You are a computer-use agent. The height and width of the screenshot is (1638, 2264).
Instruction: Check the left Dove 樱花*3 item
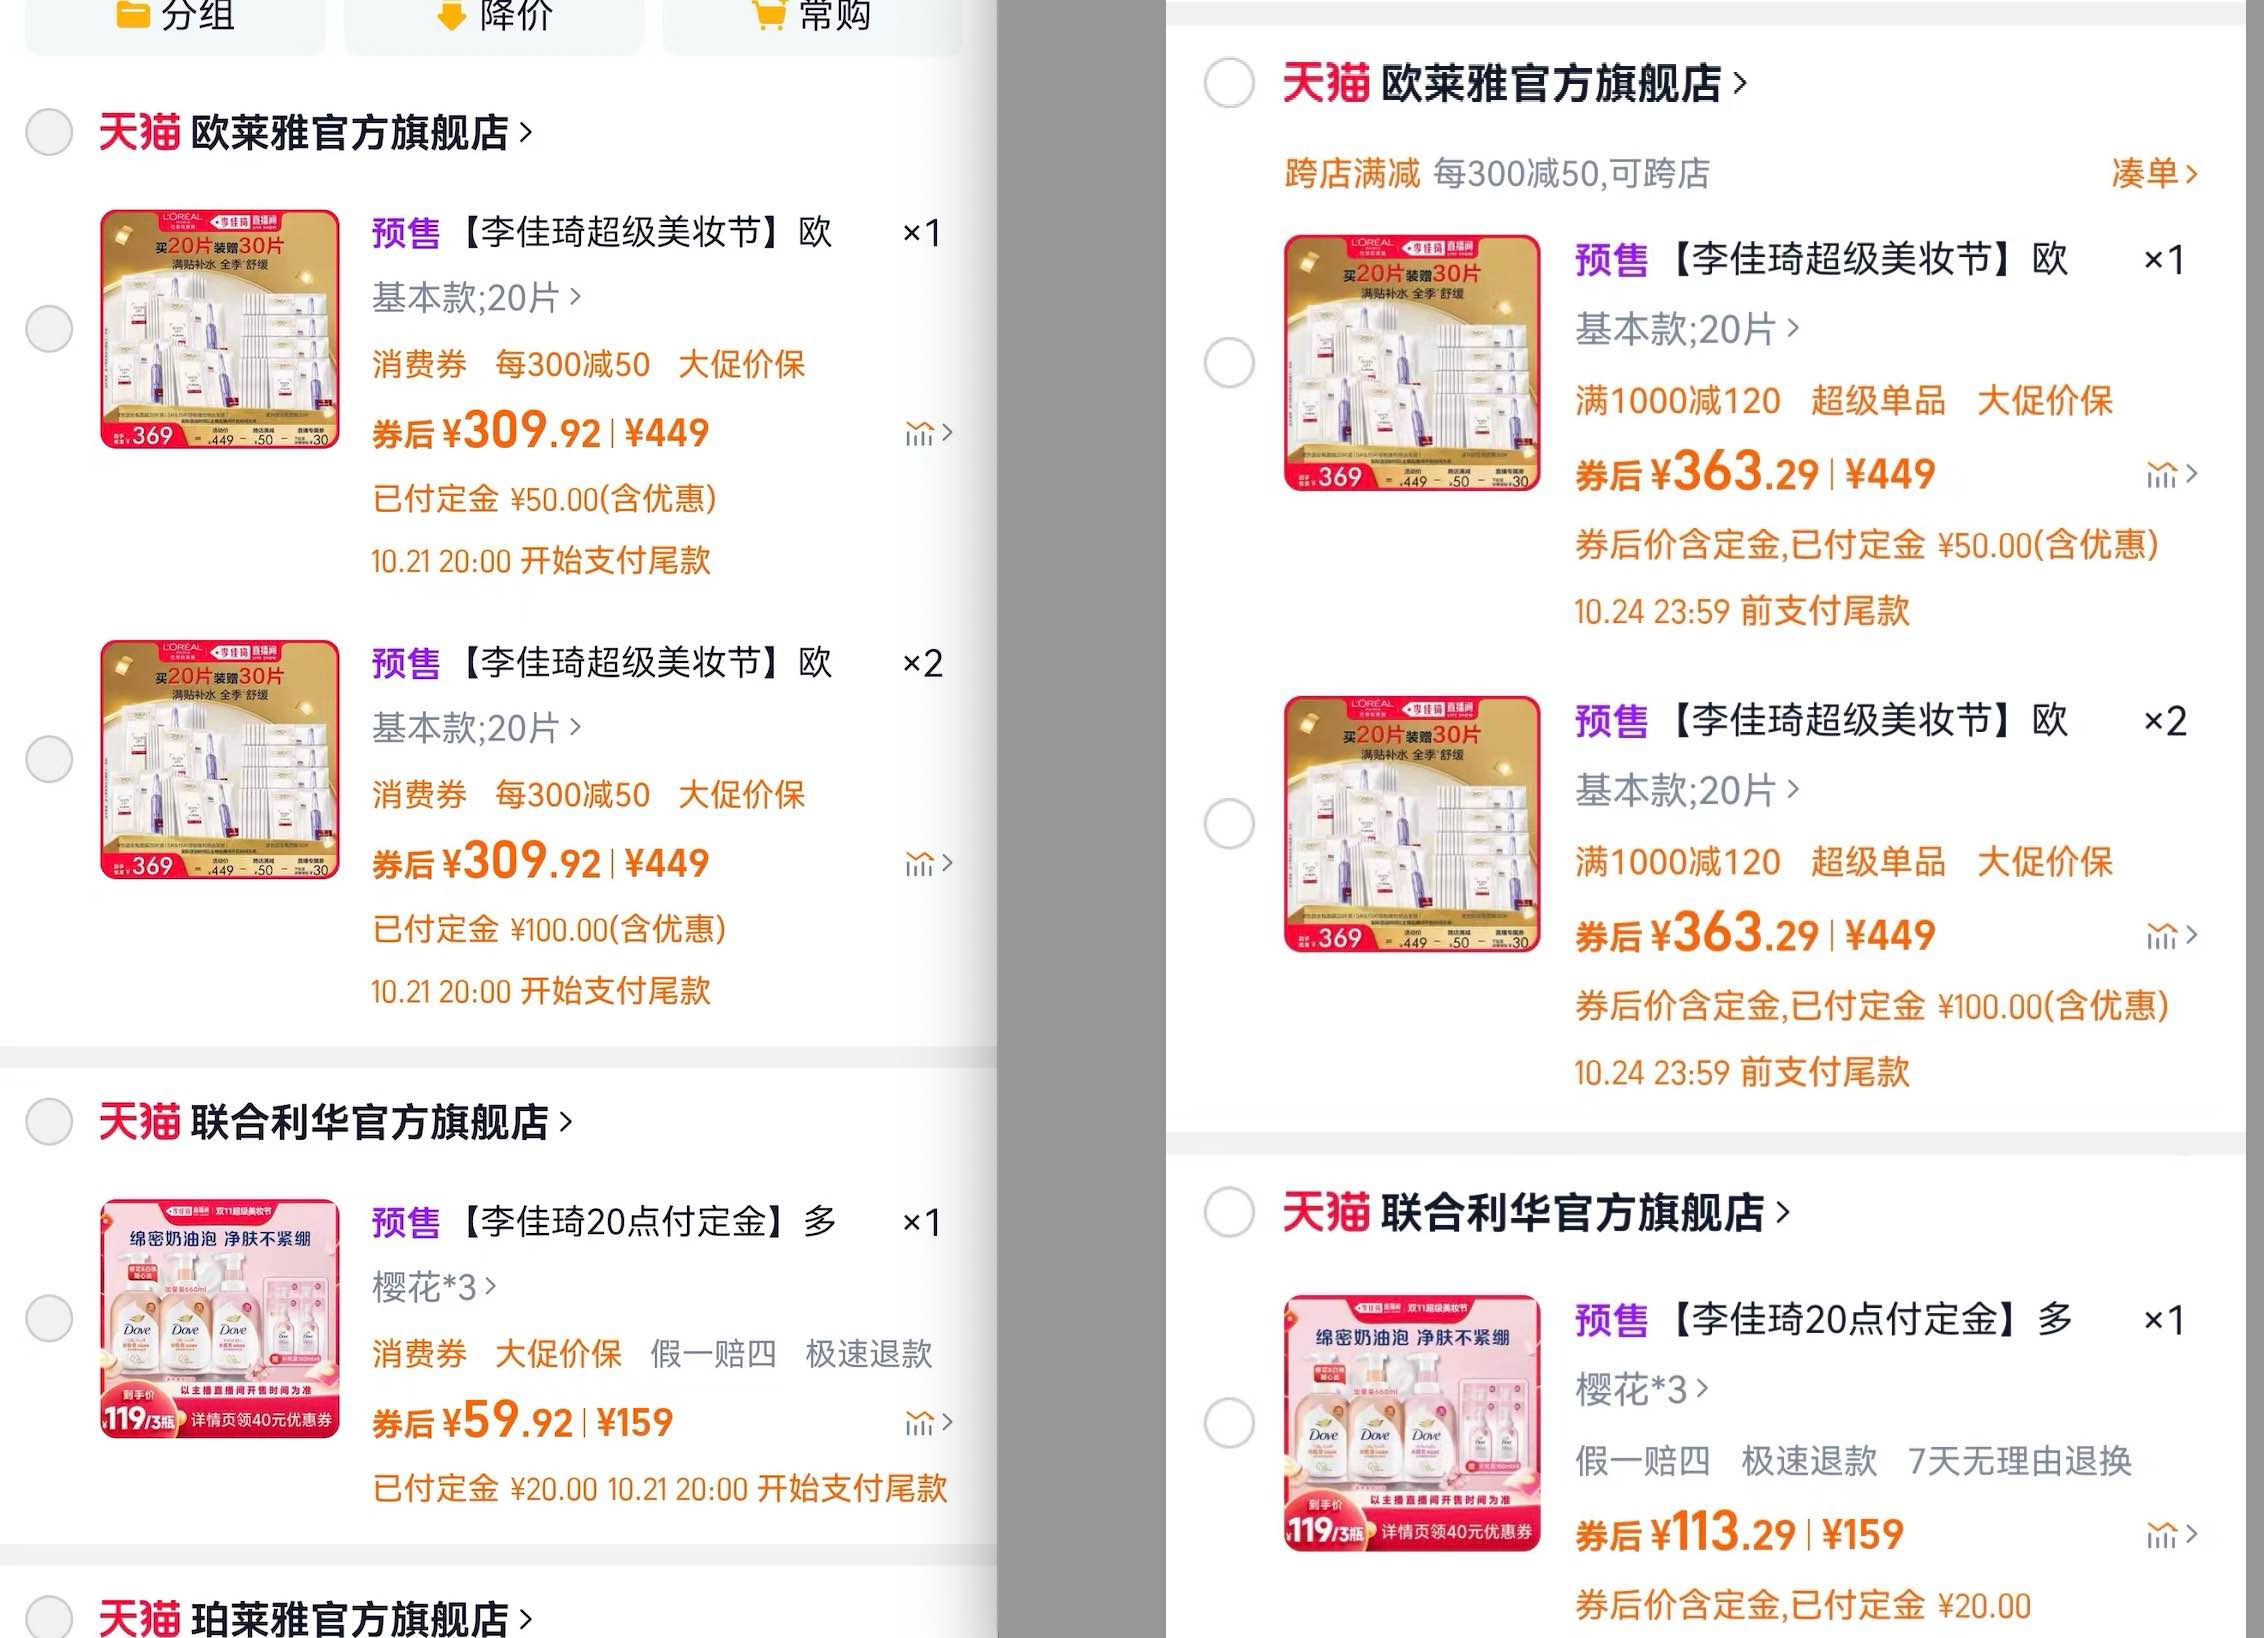click(49, 1318)
